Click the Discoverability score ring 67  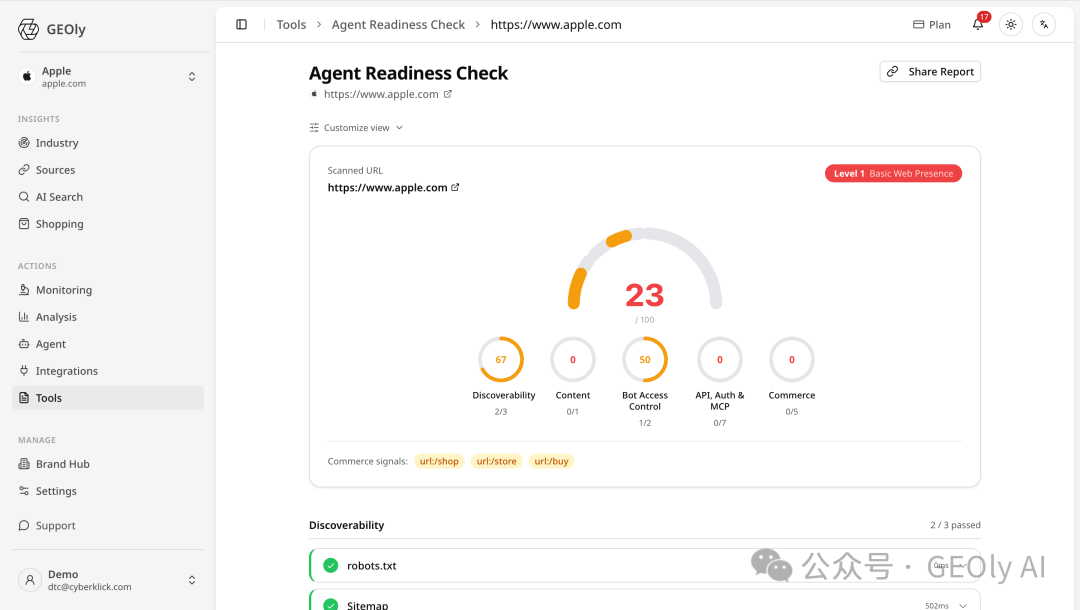click(x=501, y=359)
